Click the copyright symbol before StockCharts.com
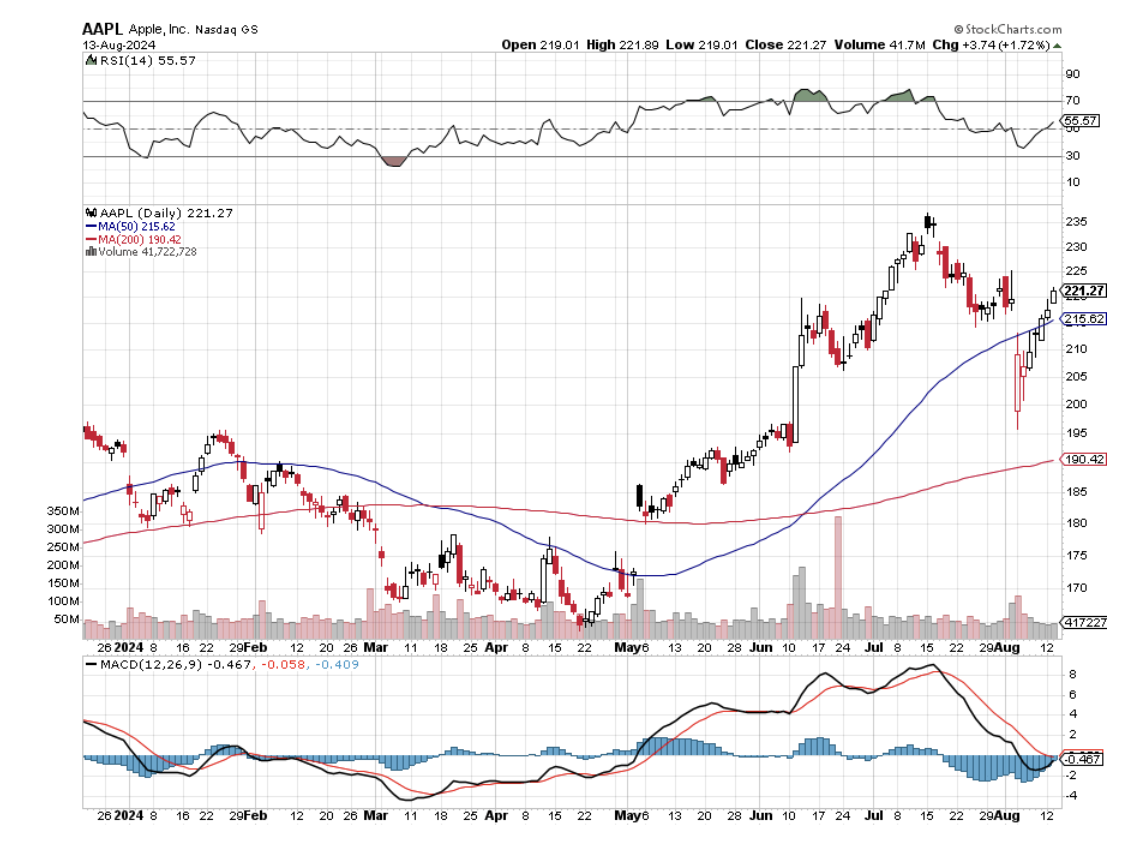The height and width of the screenshot is (844, 1126). pos(958,30)
